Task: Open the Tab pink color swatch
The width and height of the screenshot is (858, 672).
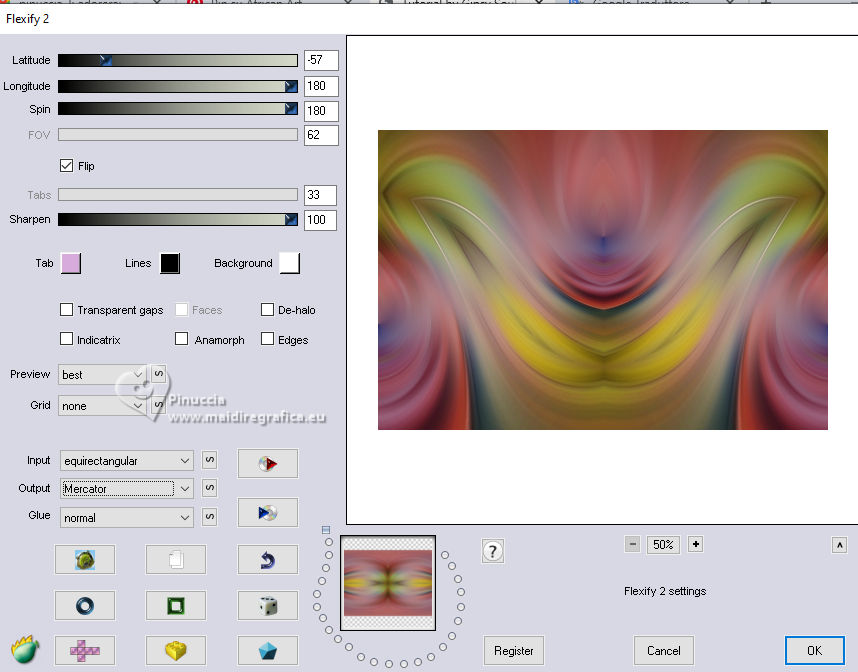Action: pos(71,263)
